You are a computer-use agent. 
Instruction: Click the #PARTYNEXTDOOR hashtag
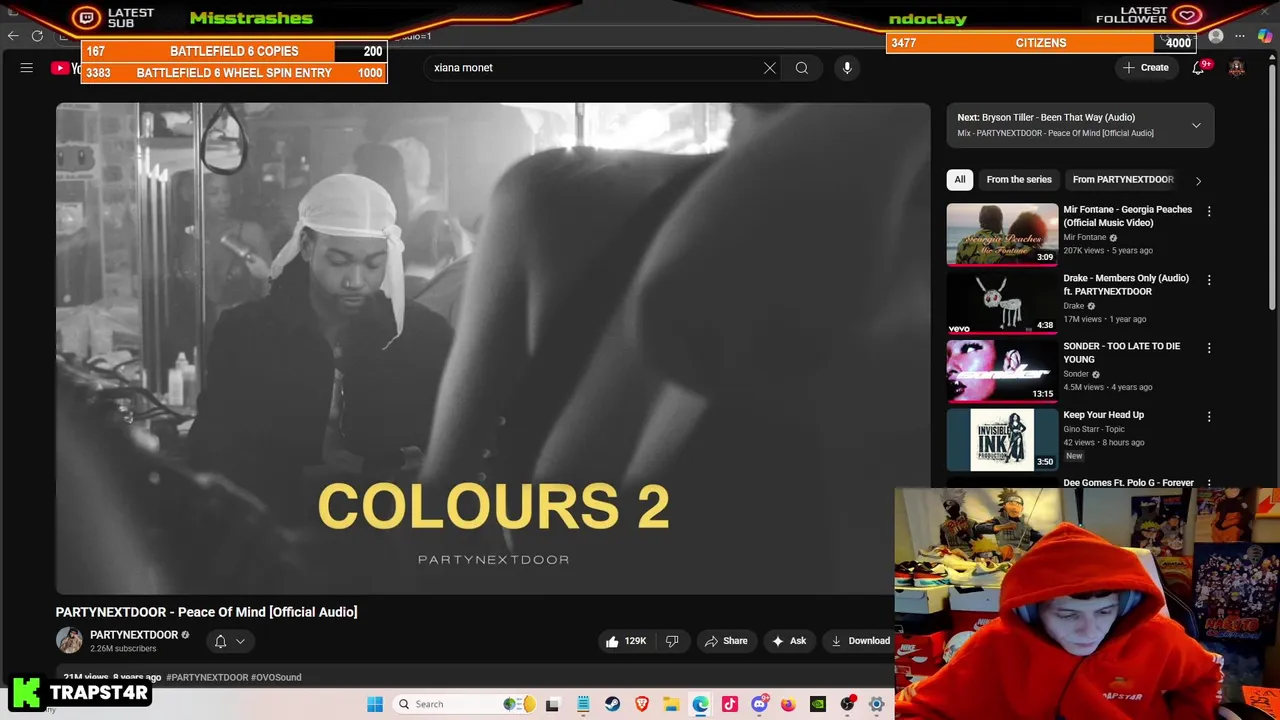pos(207,677)
